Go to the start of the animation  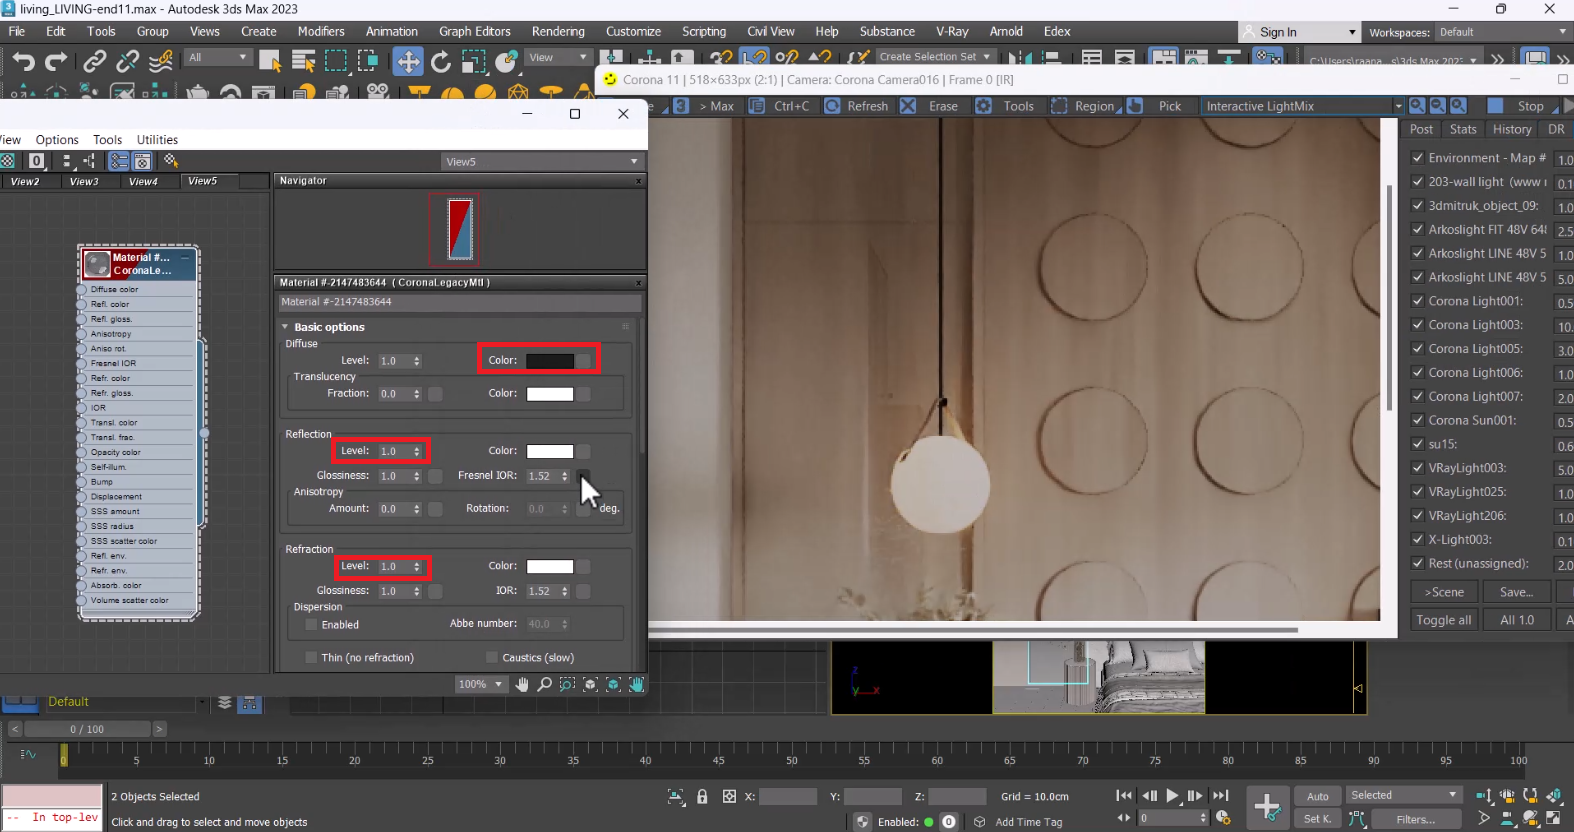click(1124, 796)
